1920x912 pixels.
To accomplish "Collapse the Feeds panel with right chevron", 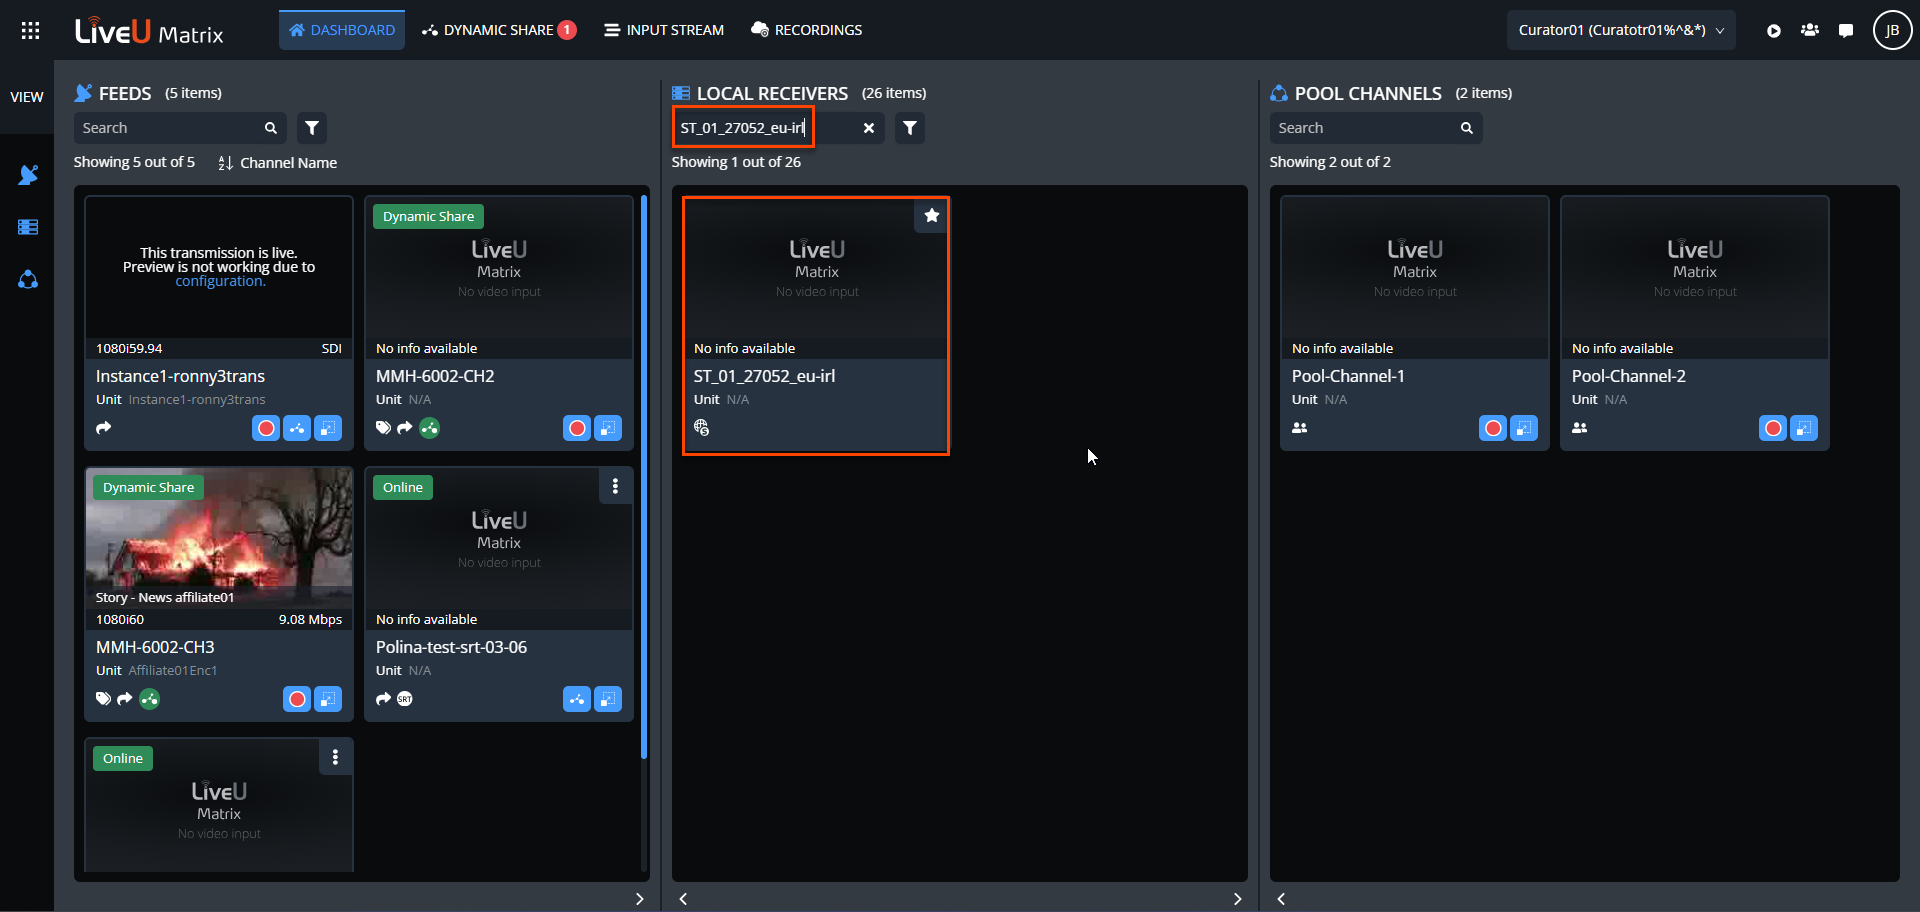I will (x=639, y=899).
